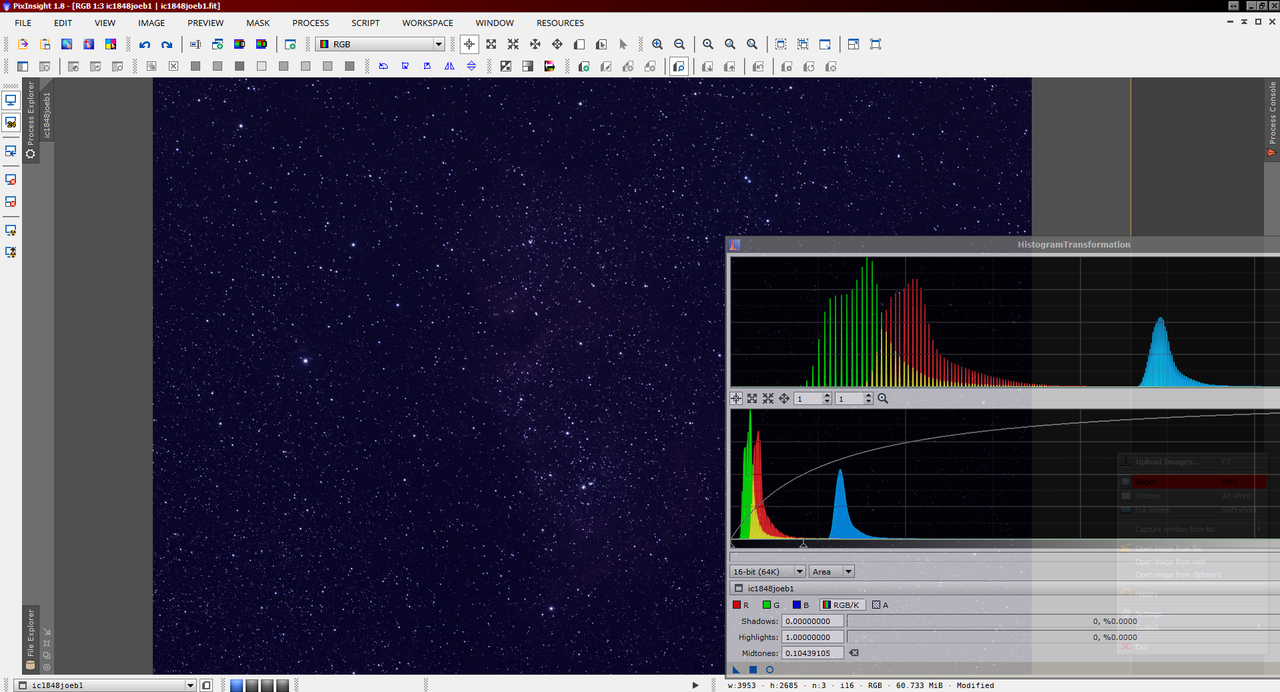1280x692 pixels.
Task: Select the B blue channel
Action: (x=800, y=605)
